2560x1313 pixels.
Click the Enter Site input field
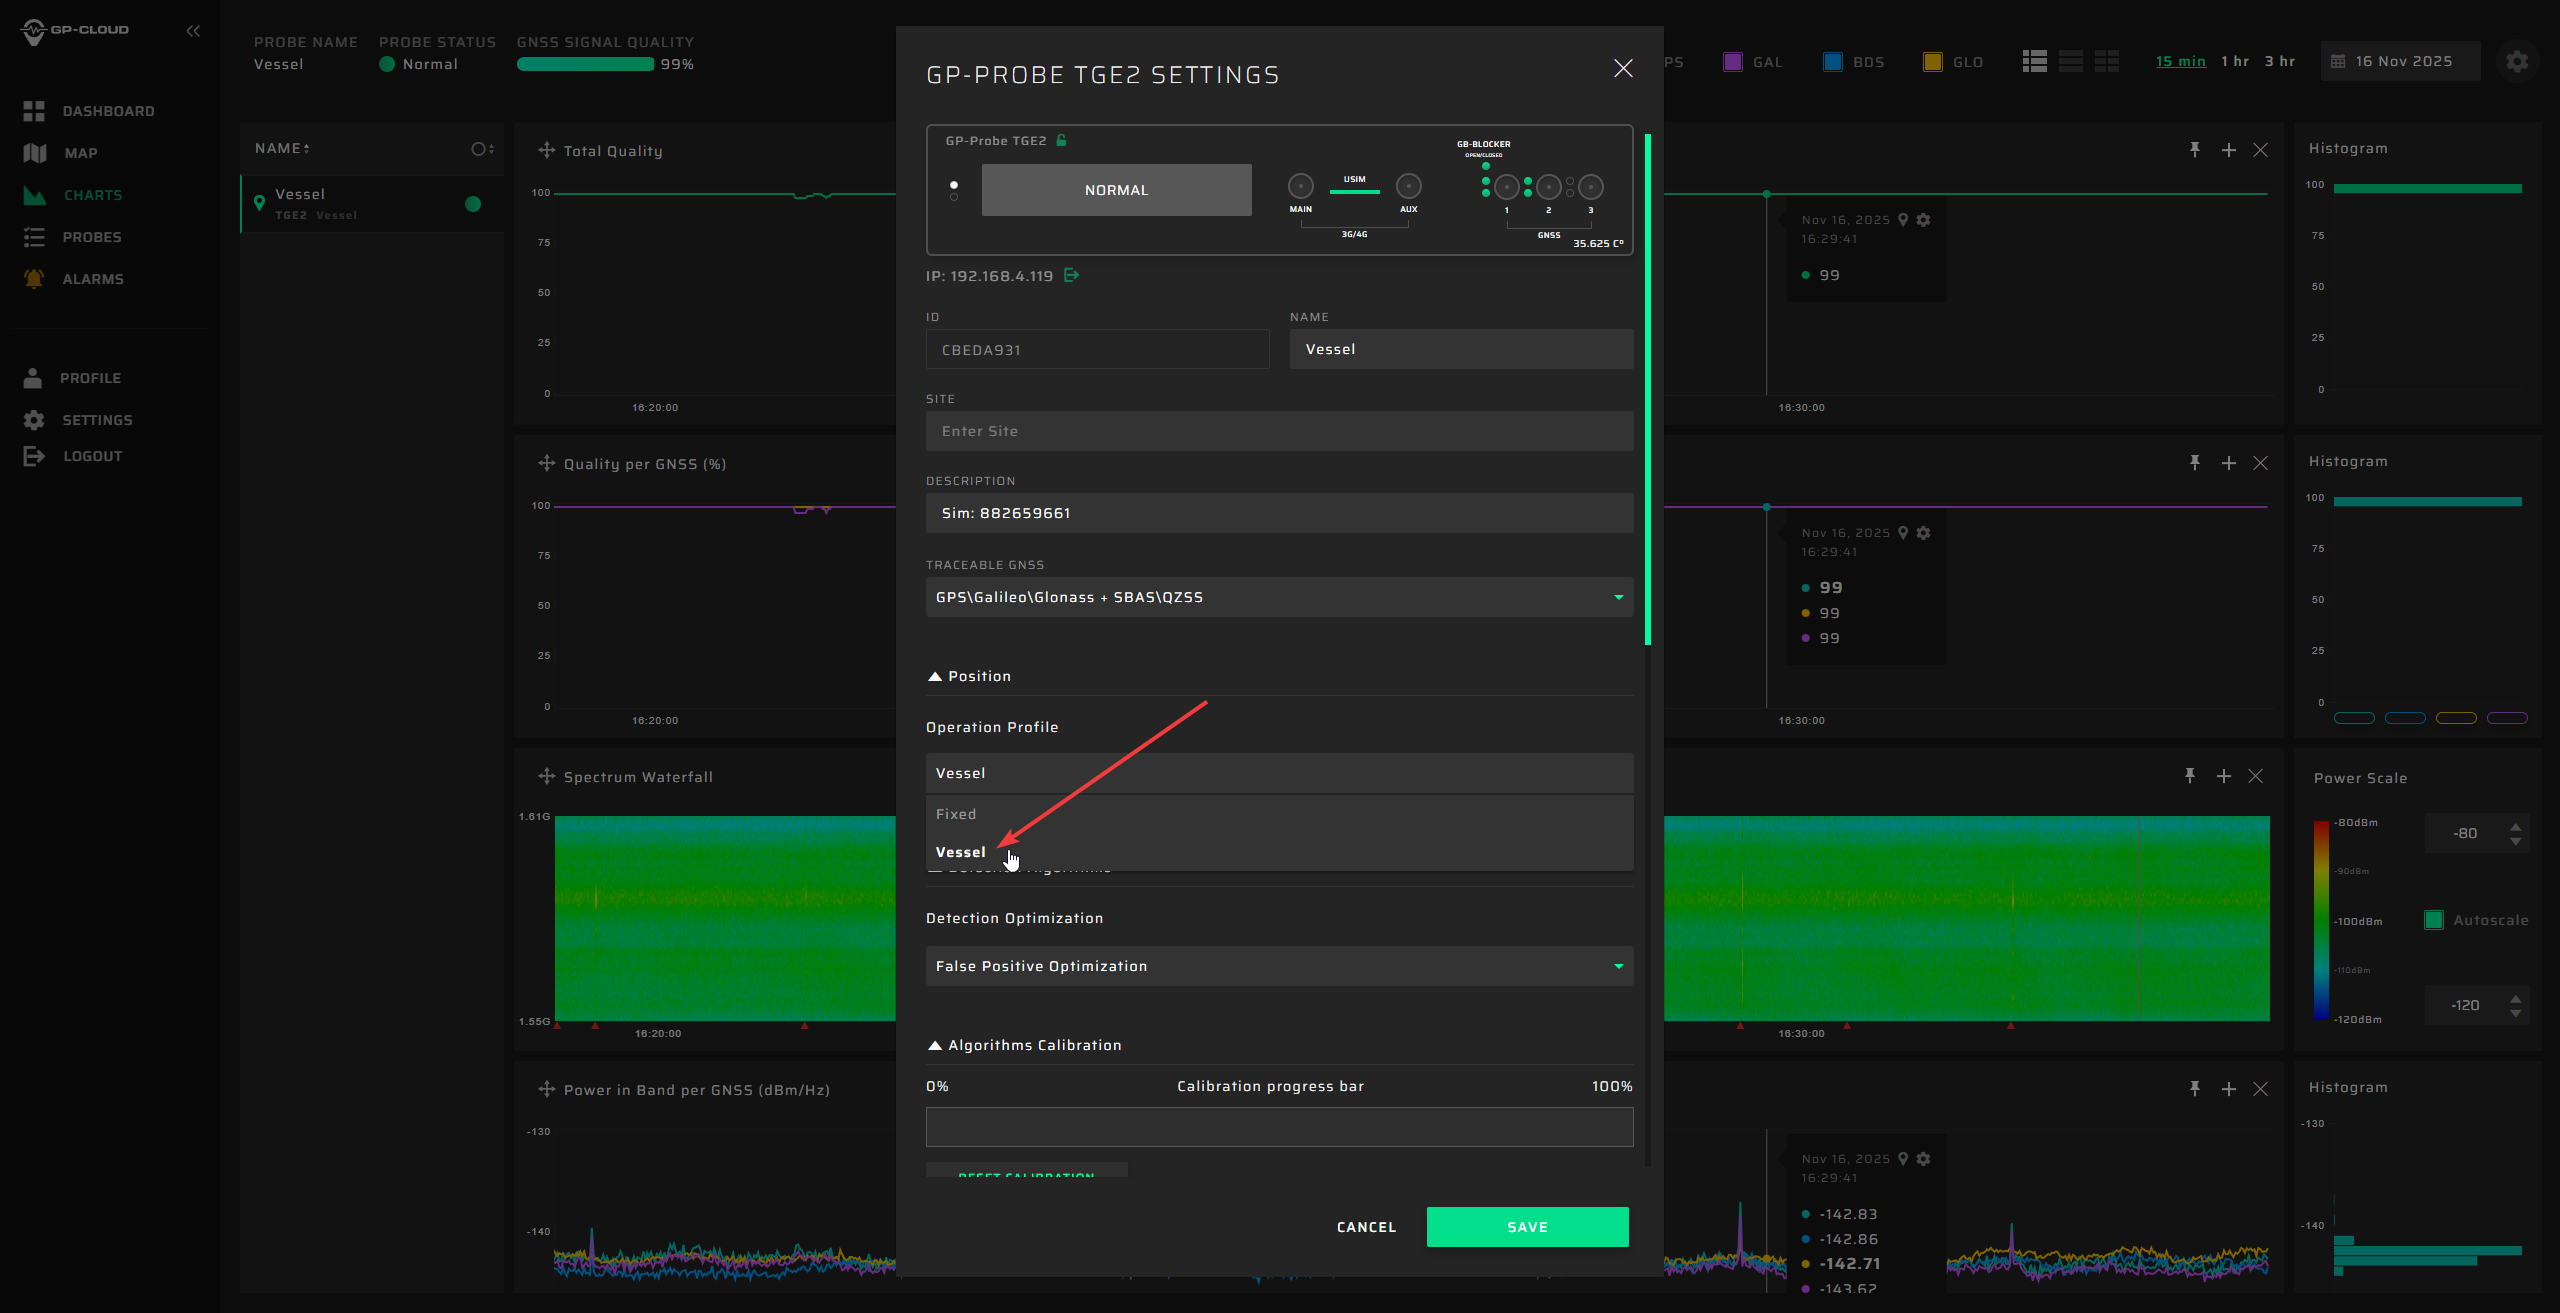1278,431
